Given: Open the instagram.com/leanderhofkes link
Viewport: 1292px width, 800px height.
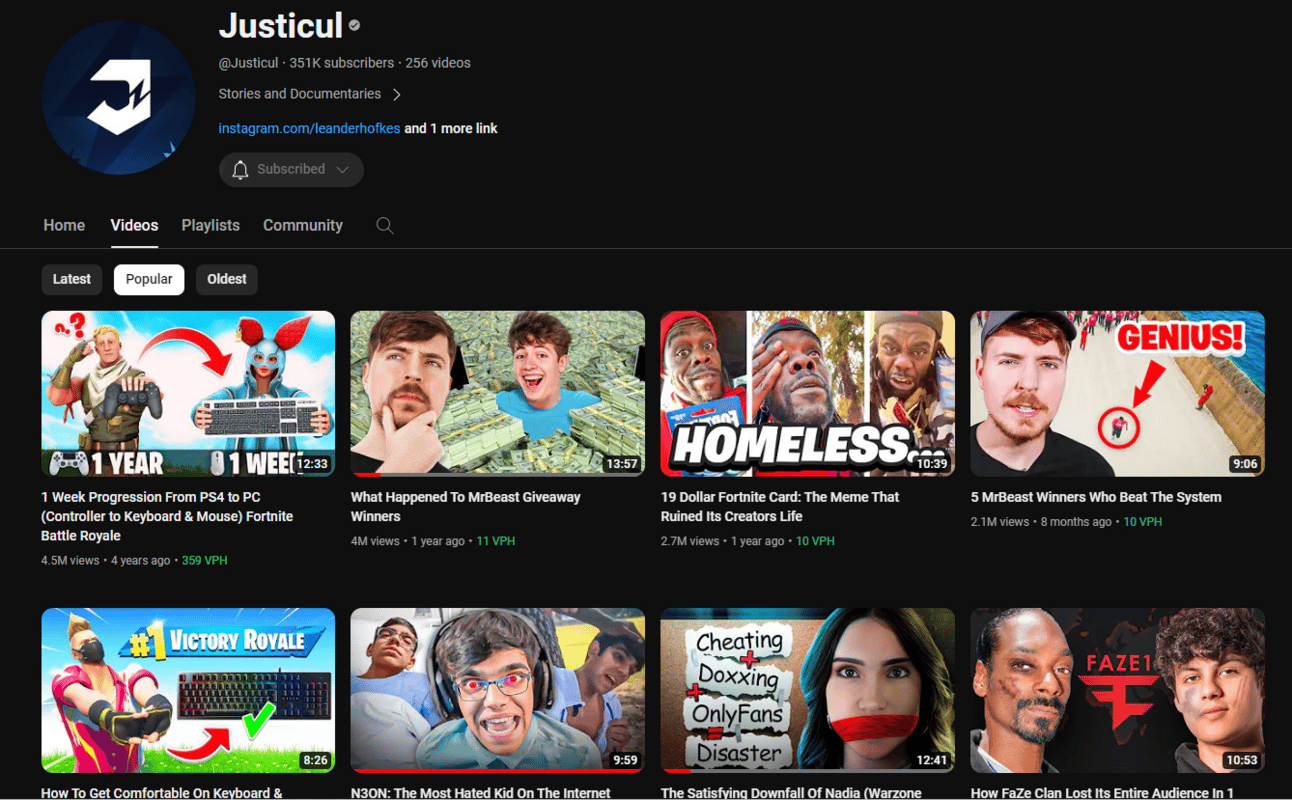Looking at the screenshot, I should [x=309, y=128].
